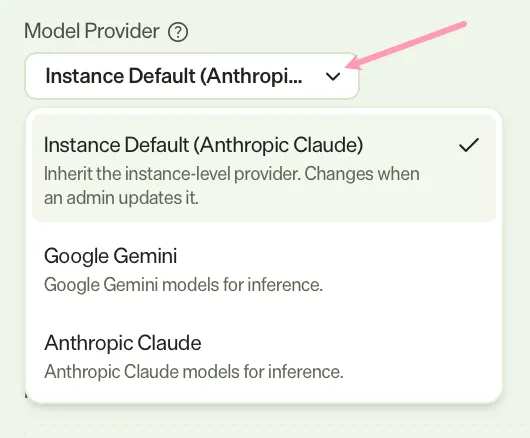
Task: Select the "Anthropic Claude" option title
Action: click(123, 343)
